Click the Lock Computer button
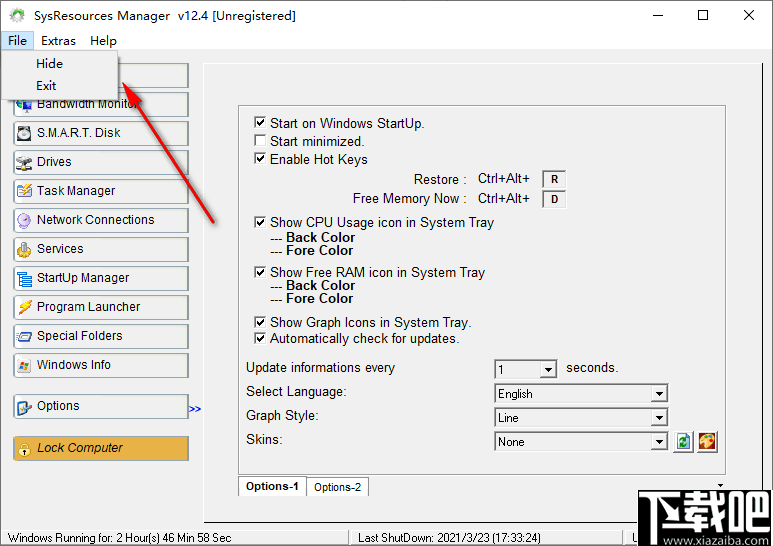Viewport: 773px width, 546px height. click(x=101, y=448)
